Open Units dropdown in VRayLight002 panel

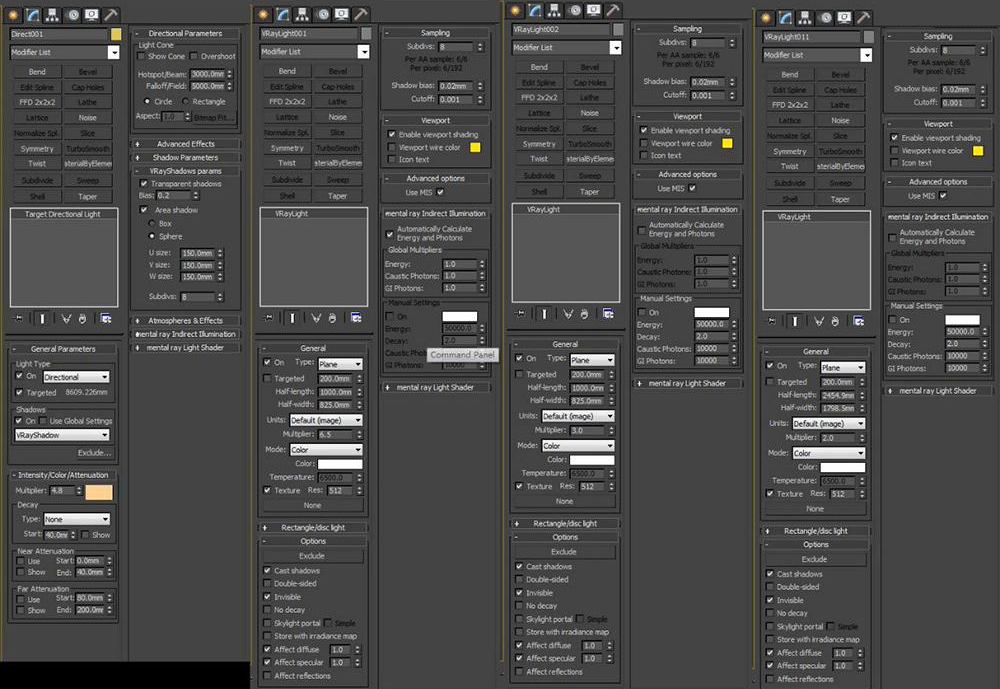click(578, 416)
